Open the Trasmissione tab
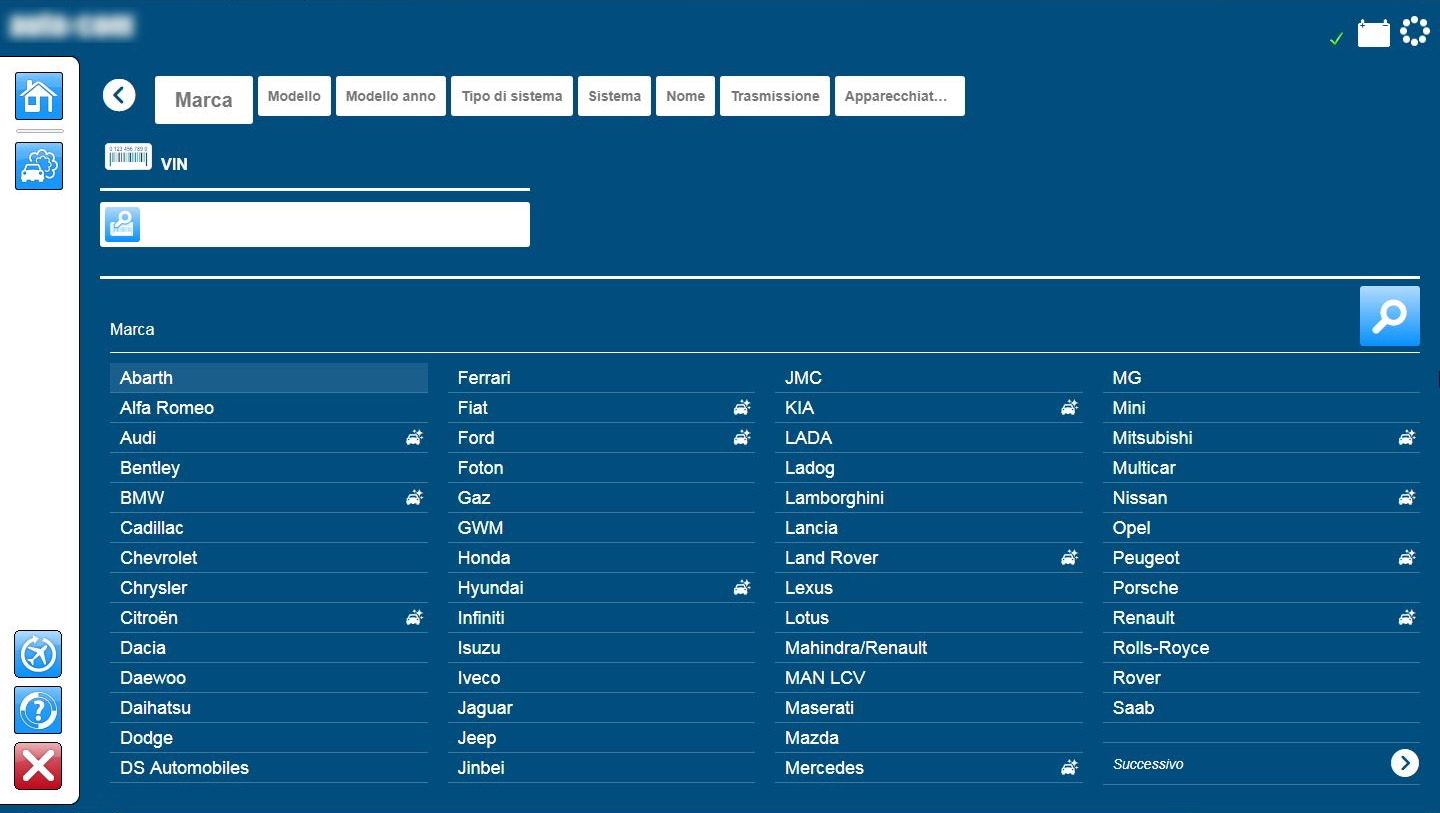1440x813 pixels. [x=775, y=96]
